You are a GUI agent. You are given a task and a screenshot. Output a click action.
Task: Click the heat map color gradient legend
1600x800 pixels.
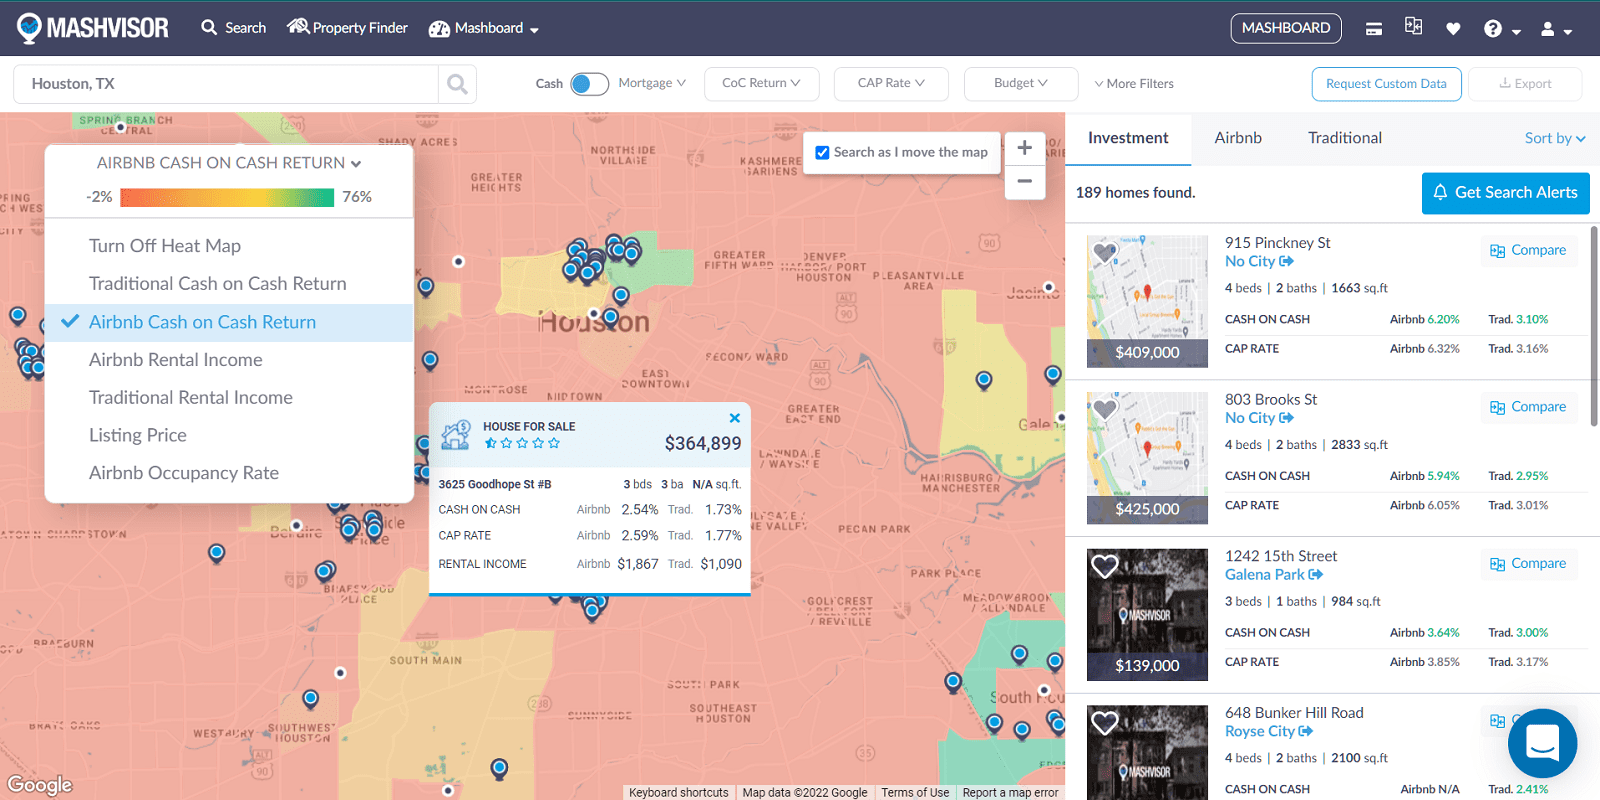pos(227,197)
